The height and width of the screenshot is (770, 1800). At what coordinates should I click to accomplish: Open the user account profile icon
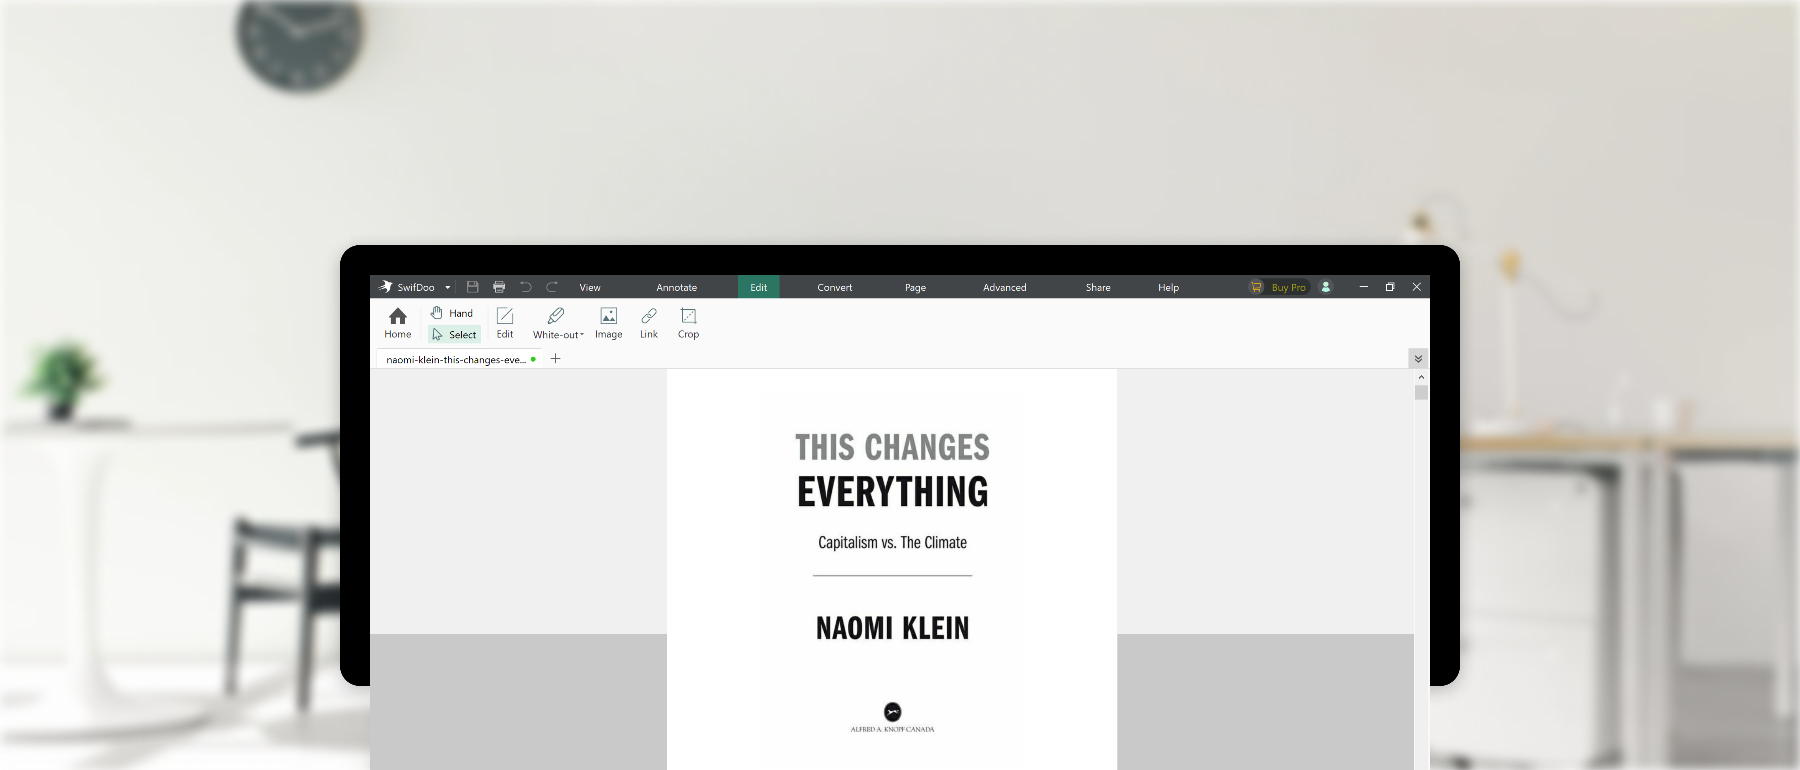click(1326, 287)
